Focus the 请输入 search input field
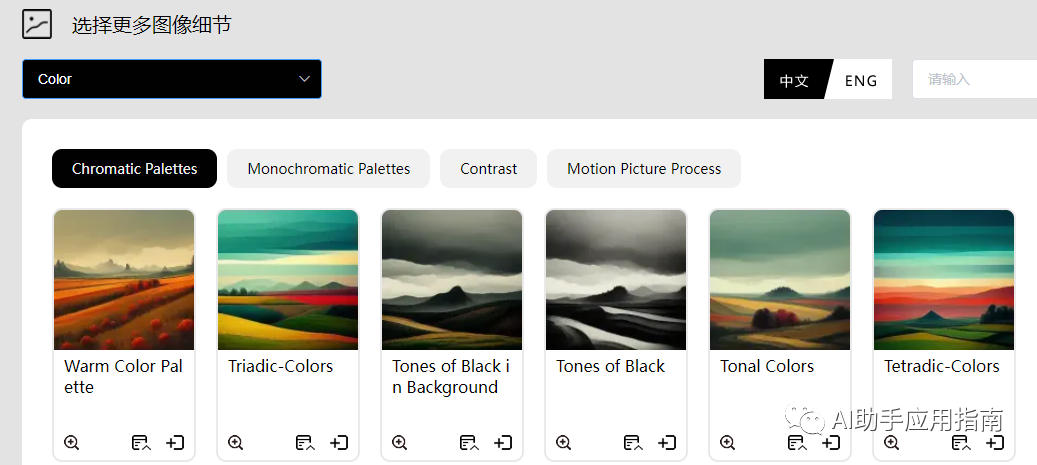 coord(975,79)
